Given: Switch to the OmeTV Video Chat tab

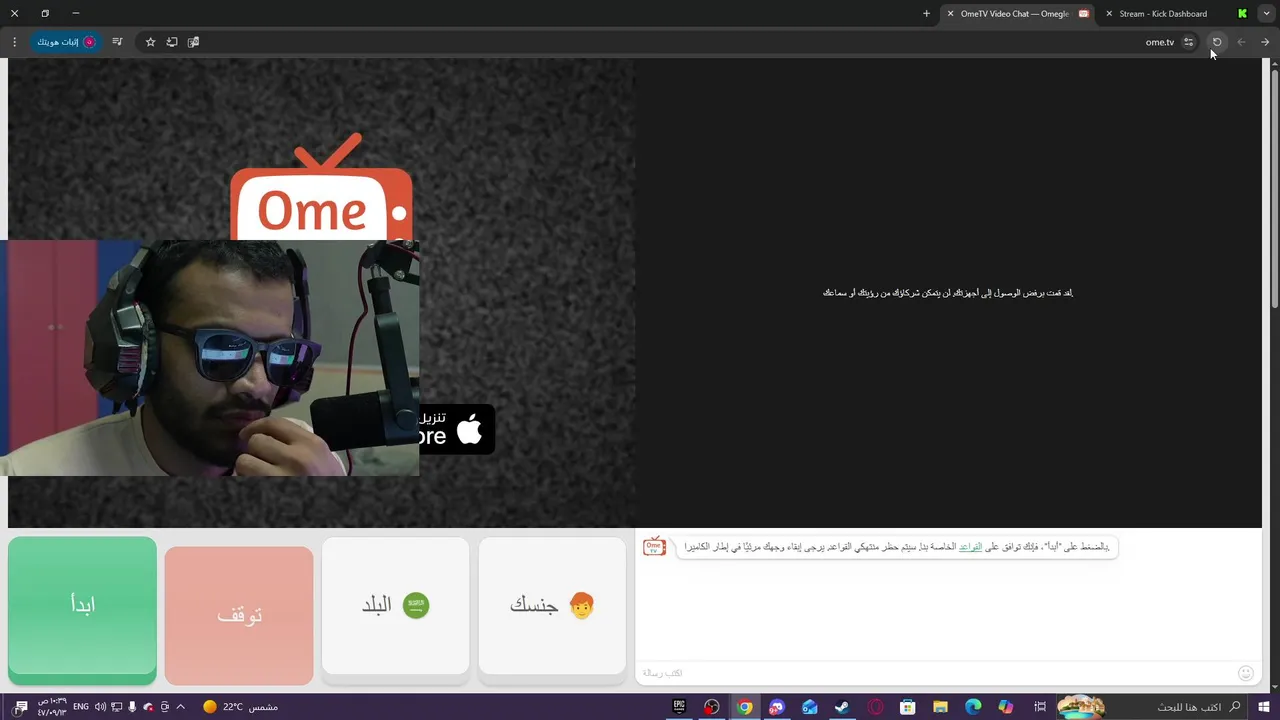Looking at the screenshot, I should tap(1015, 14).
